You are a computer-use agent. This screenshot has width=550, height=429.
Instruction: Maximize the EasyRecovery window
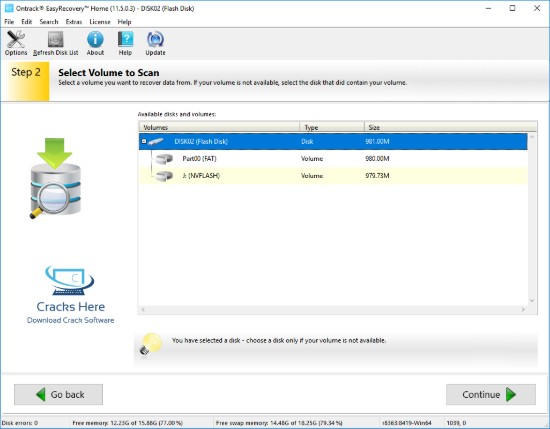point(512,8)
